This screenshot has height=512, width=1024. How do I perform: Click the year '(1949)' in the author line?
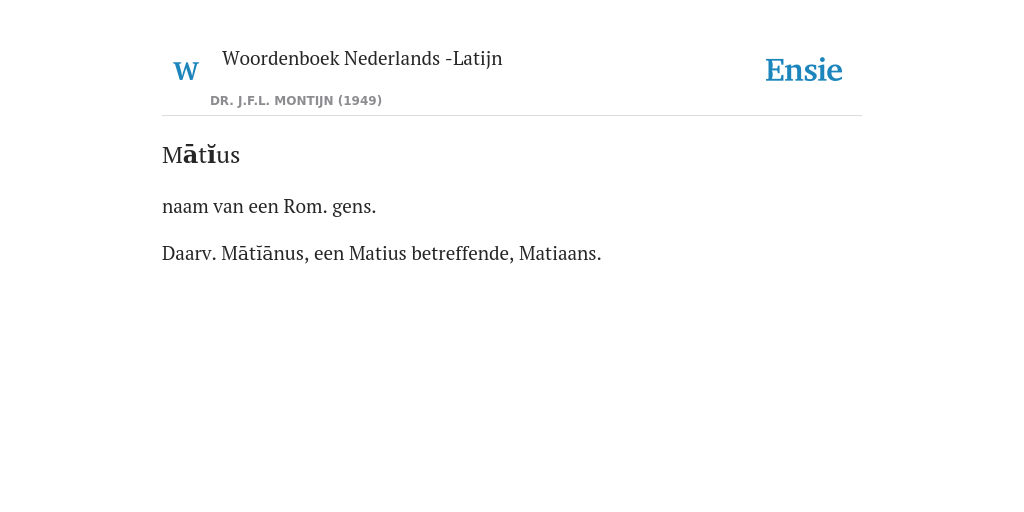[360, 101]
